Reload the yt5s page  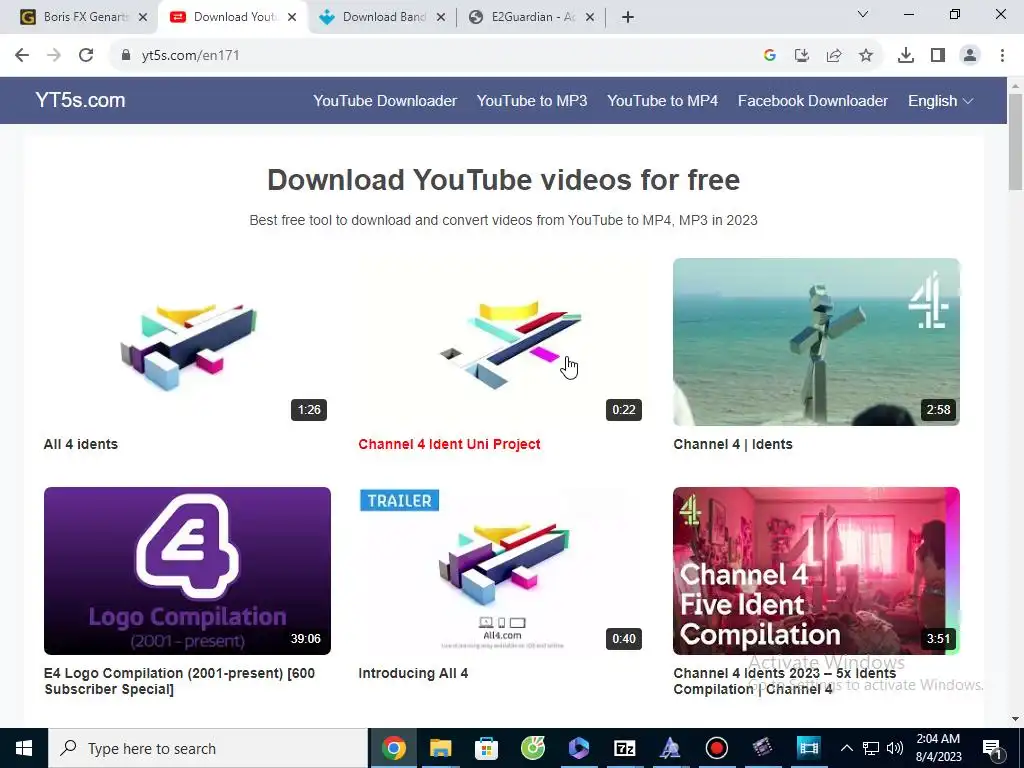tap(86, 56)
